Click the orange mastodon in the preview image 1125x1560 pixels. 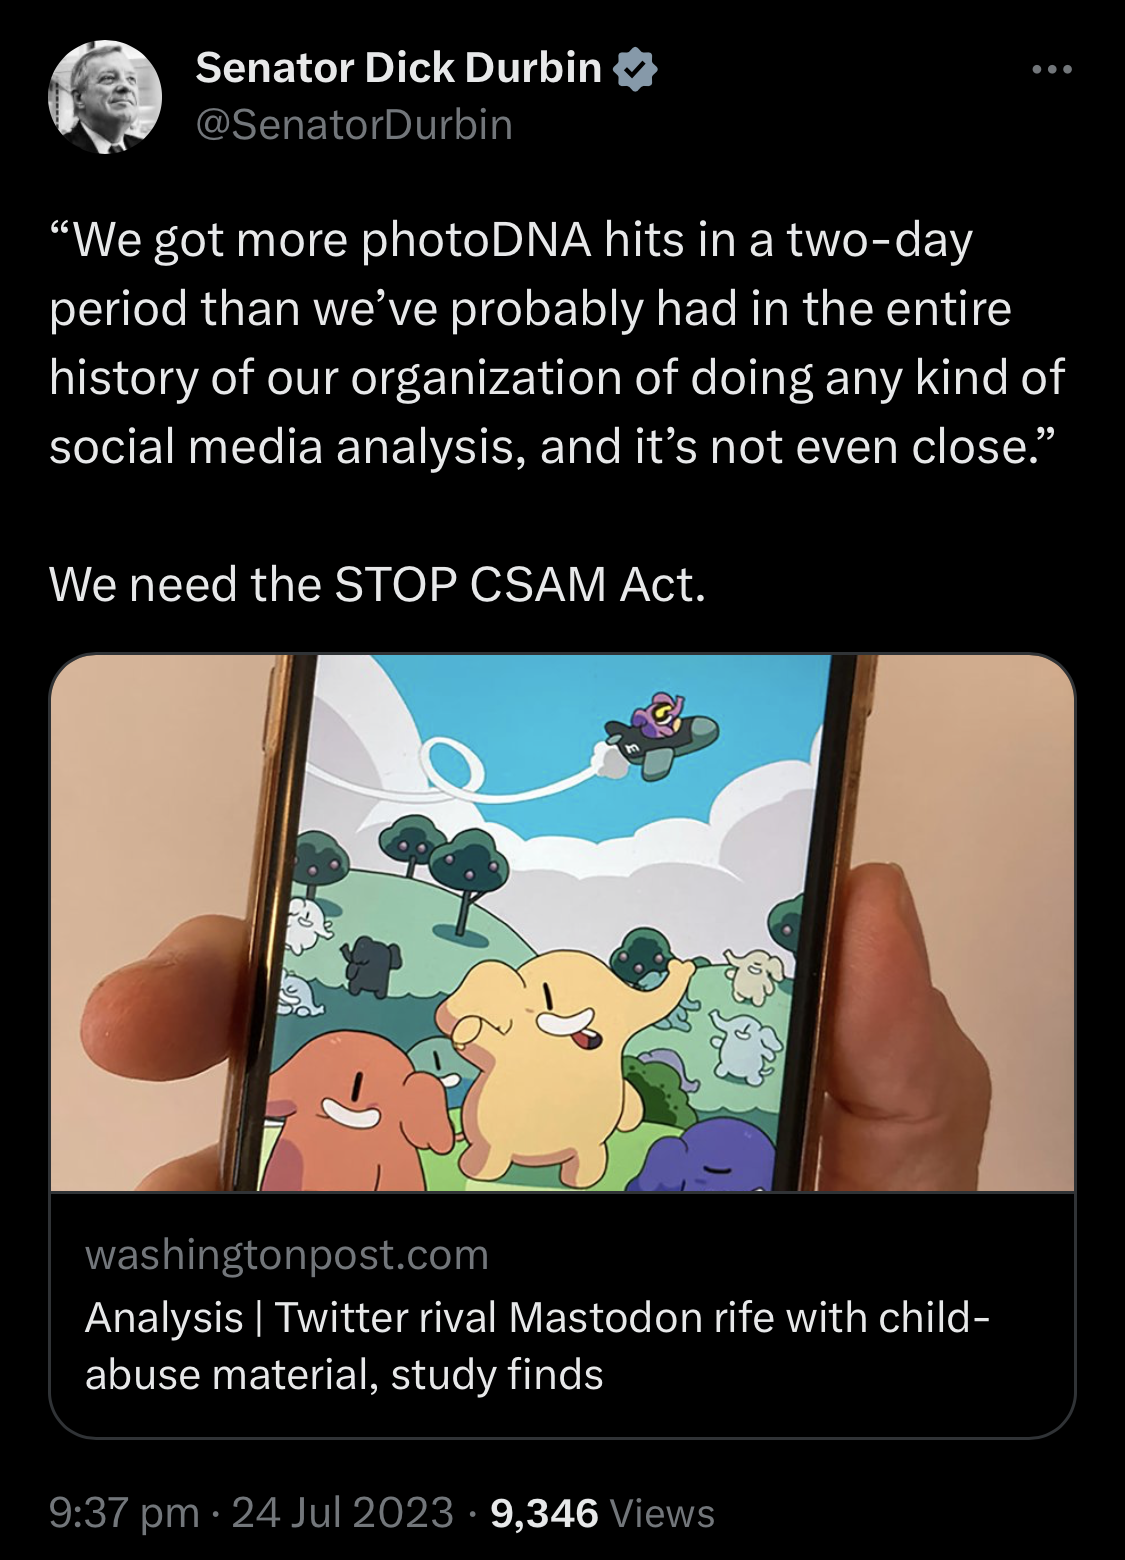[350, 1110]
